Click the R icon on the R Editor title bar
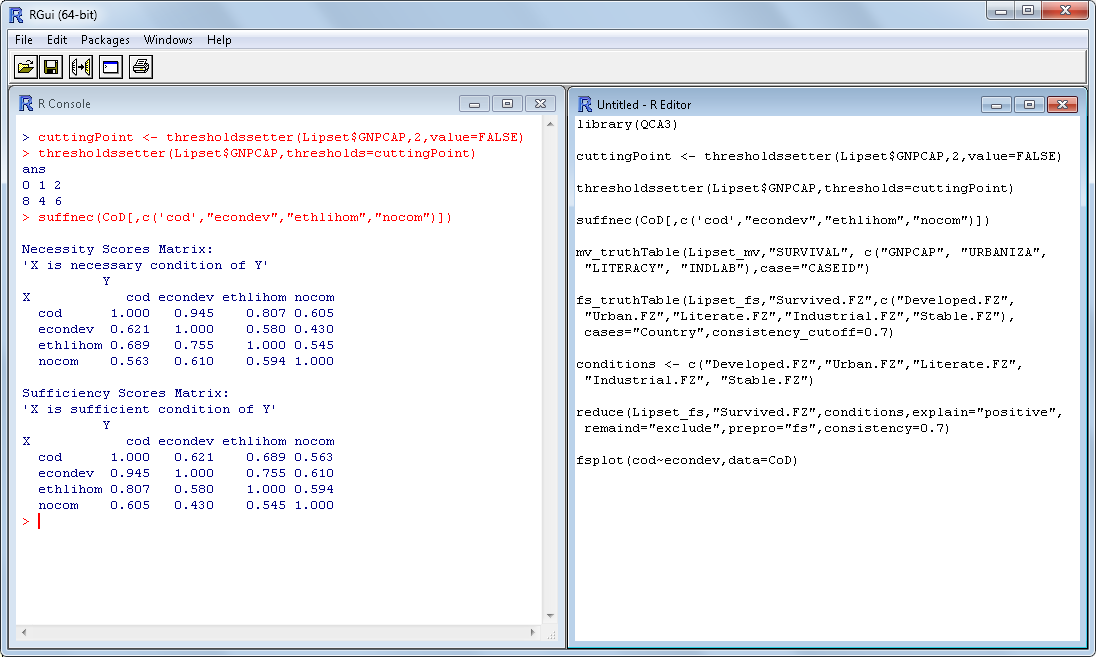The image size is (1096, 657). (585, 104)
